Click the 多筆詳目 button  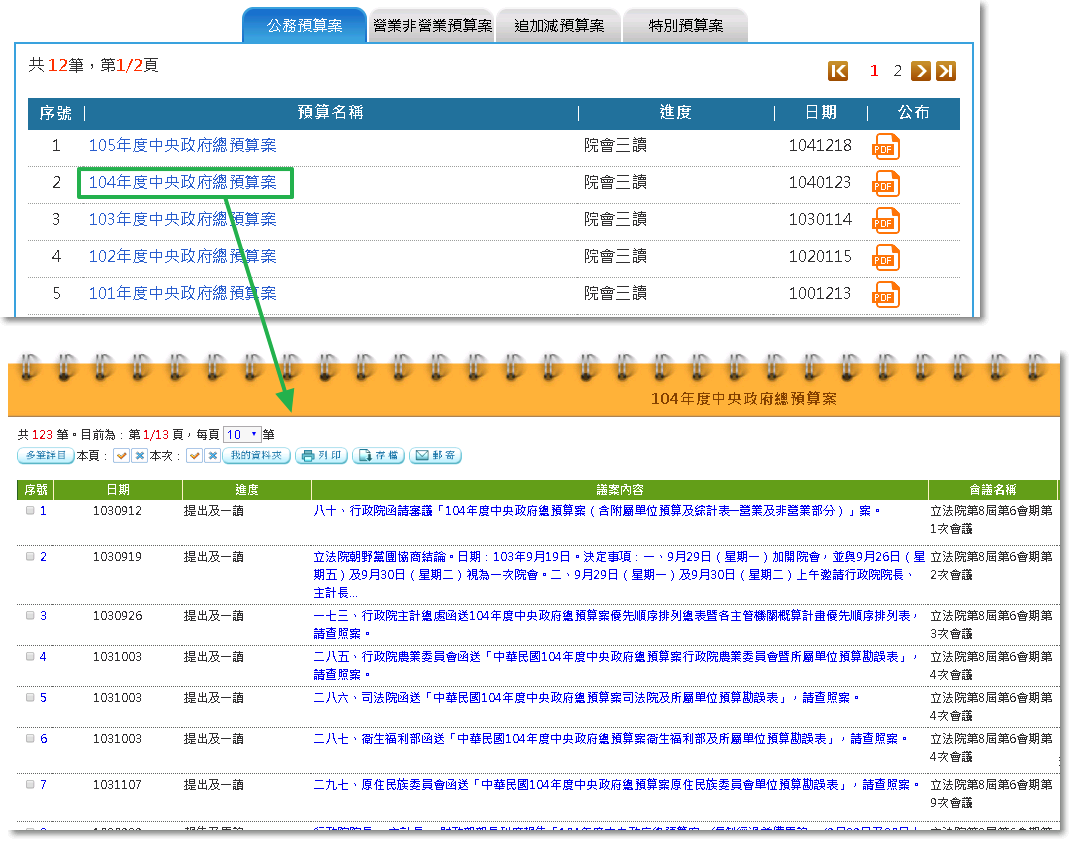[x=45, y=456]
